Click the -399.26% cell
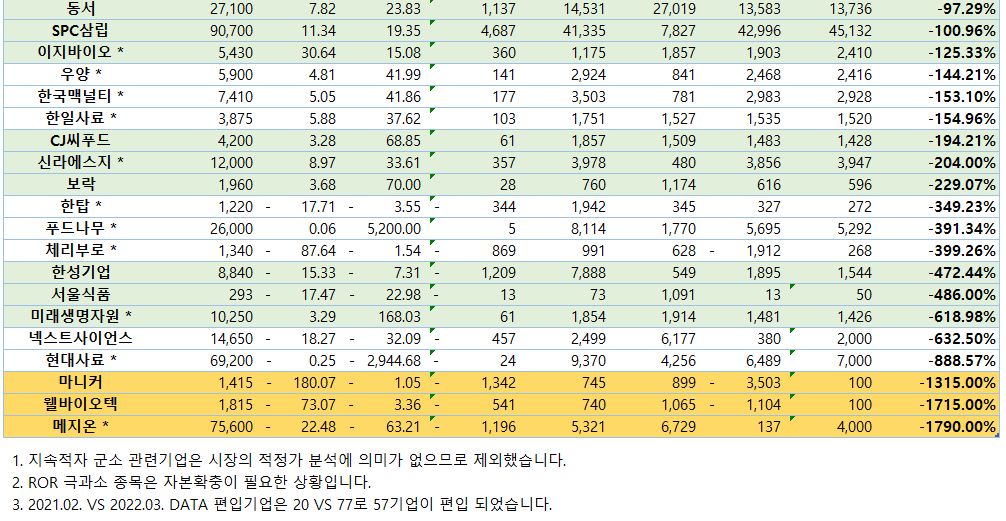This screenshot has height=521, width=1006. click(962, 250)
